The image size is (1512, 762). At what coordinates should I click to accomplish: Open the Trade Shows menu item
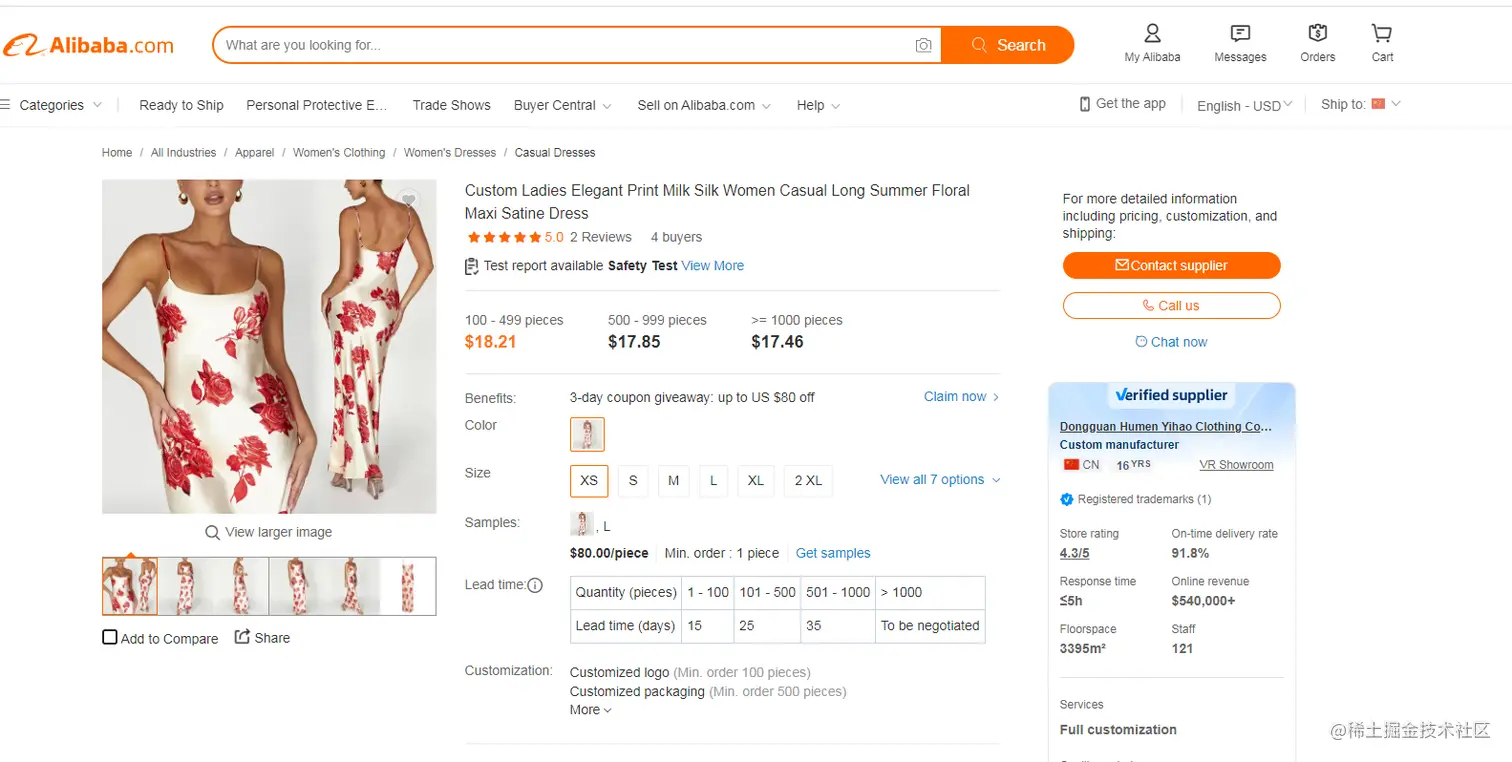coord(451,105)
